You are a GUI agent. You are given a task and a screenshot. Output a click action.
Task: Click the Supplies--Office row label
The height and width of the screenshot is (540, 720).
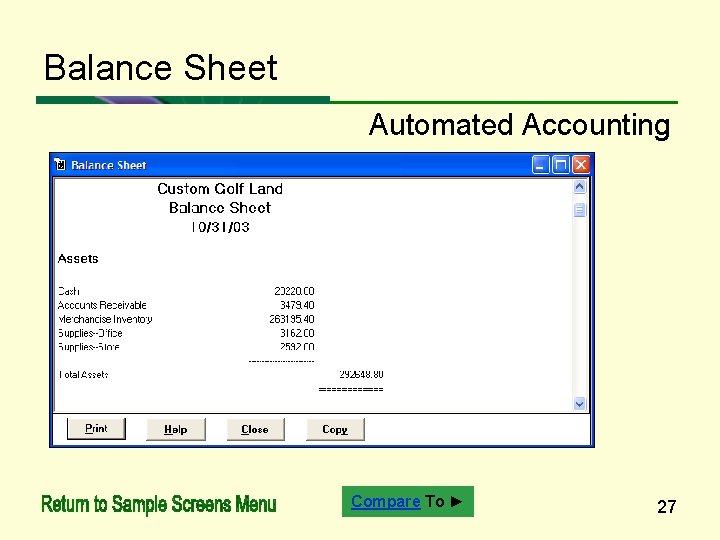tap(90, 333)
